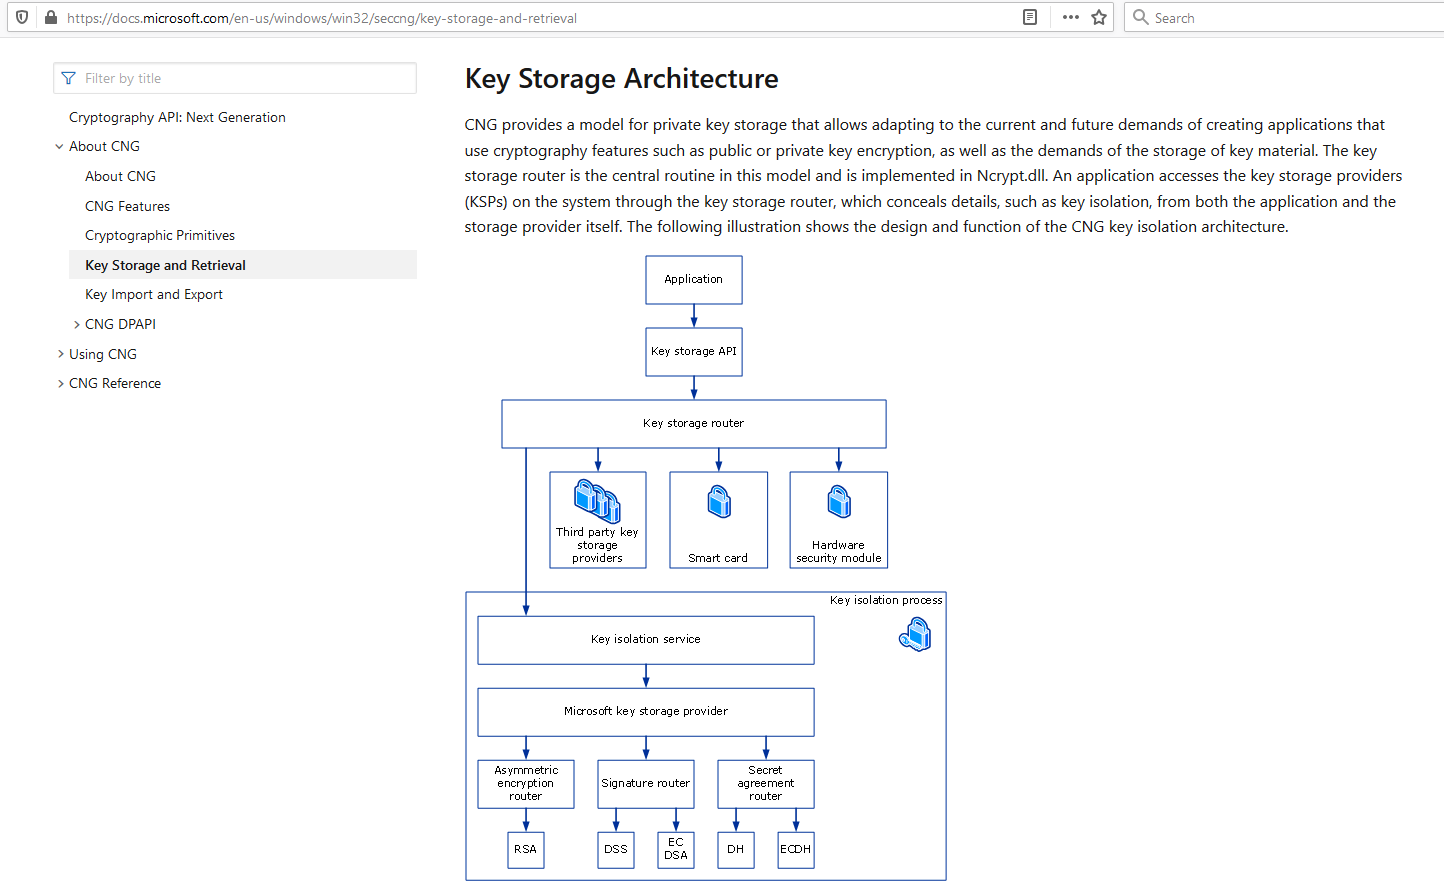1444x893 pixels.
Task: Click the Hardware security module label
Action: 839,552
